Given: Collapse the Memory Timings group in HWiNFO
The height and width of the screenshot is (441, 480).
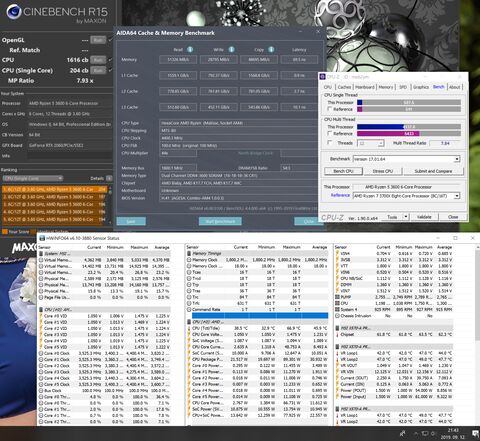Looking at the screenshot, I should point(189,253).
